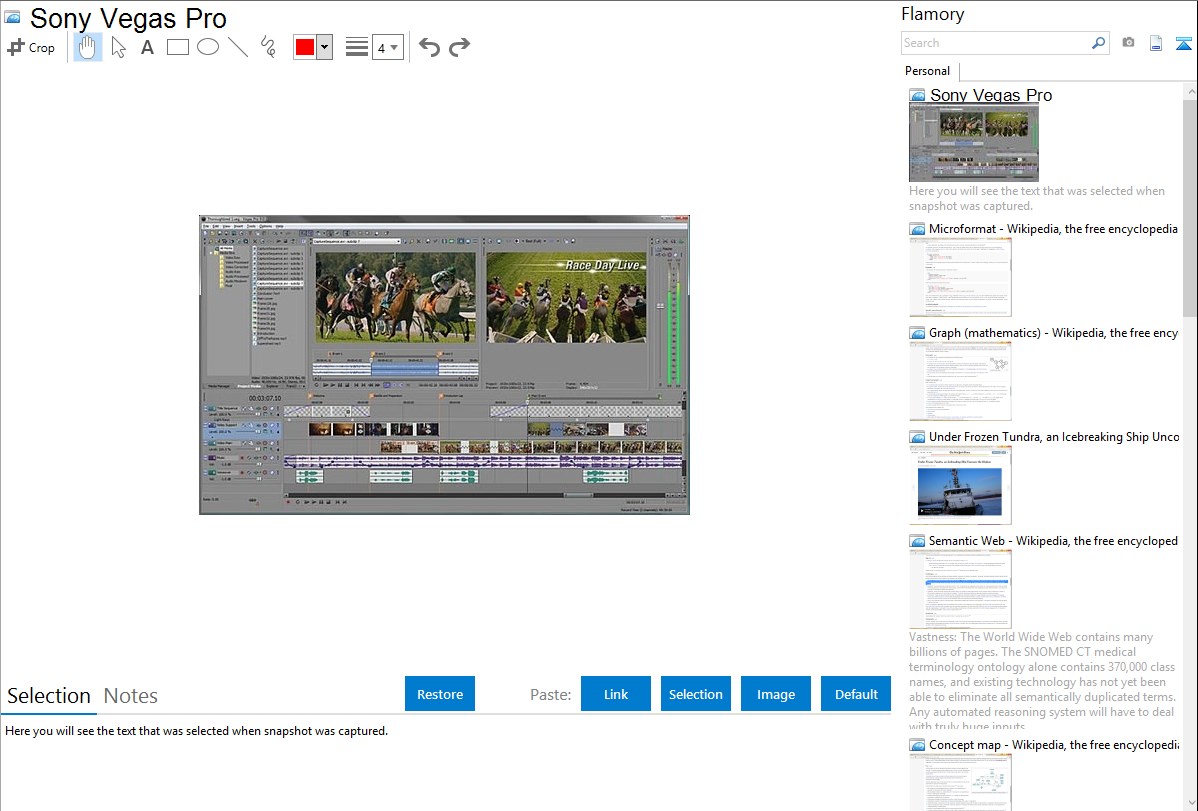The width and height of the screenshot is (1198, 811).
Task: Click the scroll up arrow in sidebar
Action: click(1190, 91)
